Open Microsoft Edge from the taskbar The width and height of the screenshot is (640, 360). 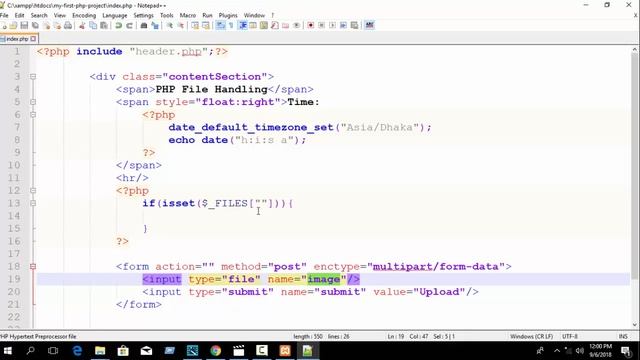point(77,351)
